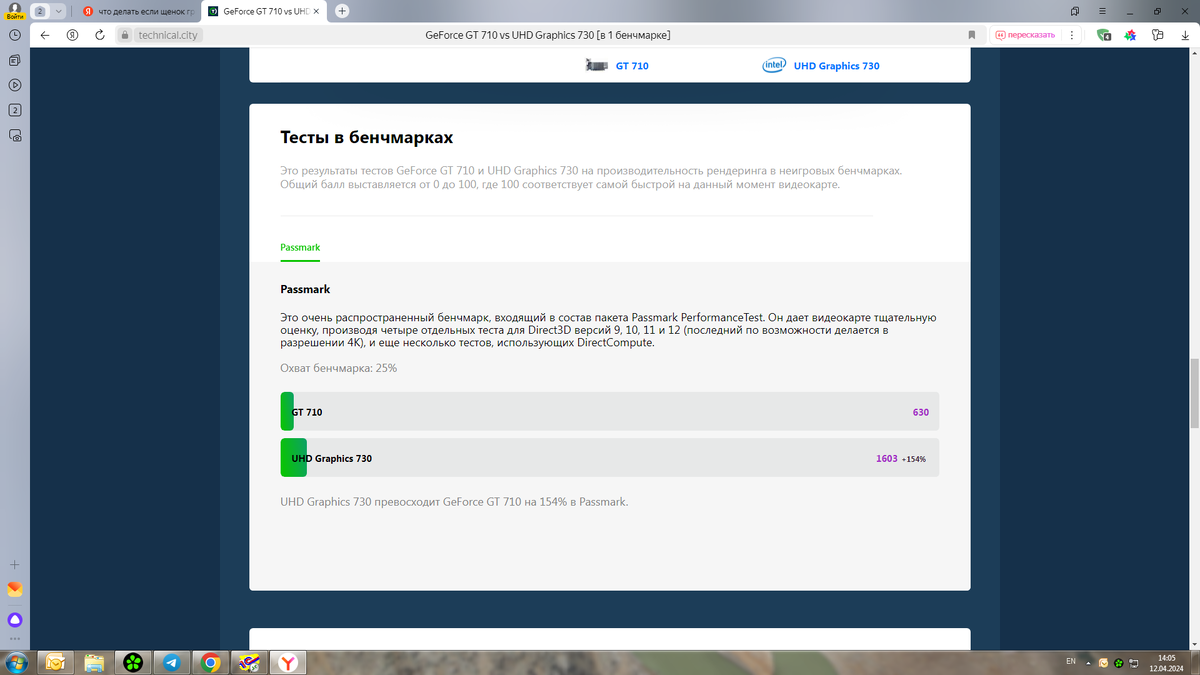Select the Passmark benchmark tab
This screenshot has height=675, width=1200.
[300, 247]
